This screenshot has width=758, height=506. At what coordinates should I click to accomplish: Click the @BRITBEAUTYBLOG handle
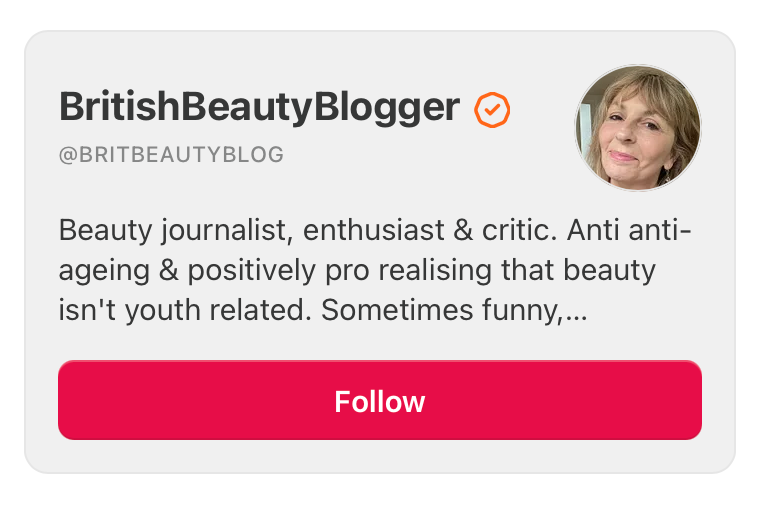coord(171,155)
